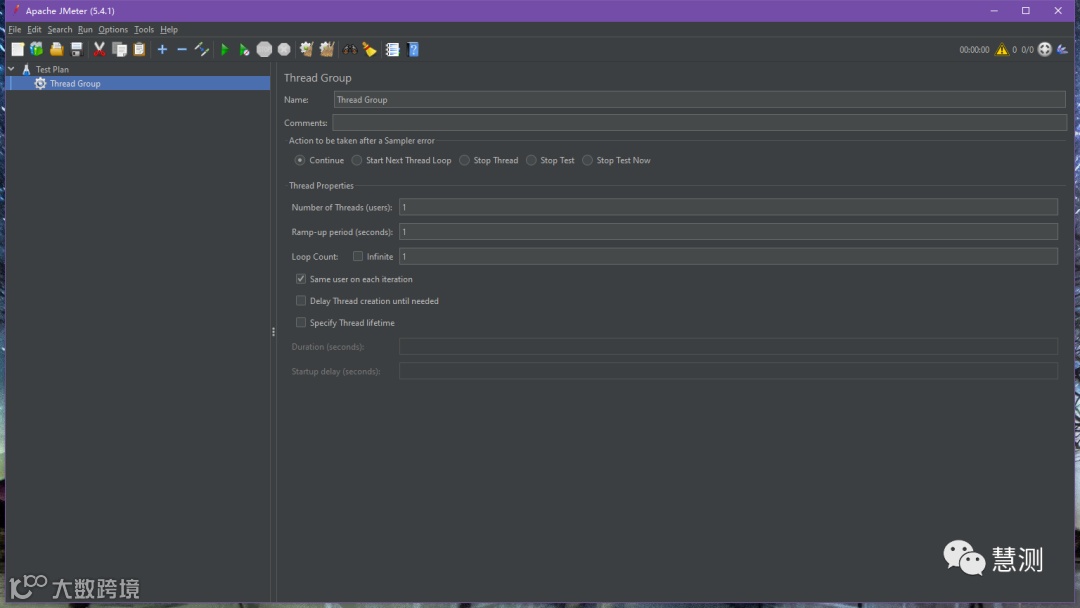This screenshot has height=608, width=1080.
Task: Open Search with the binoculars icon
Action: click(x=350, y=49)
